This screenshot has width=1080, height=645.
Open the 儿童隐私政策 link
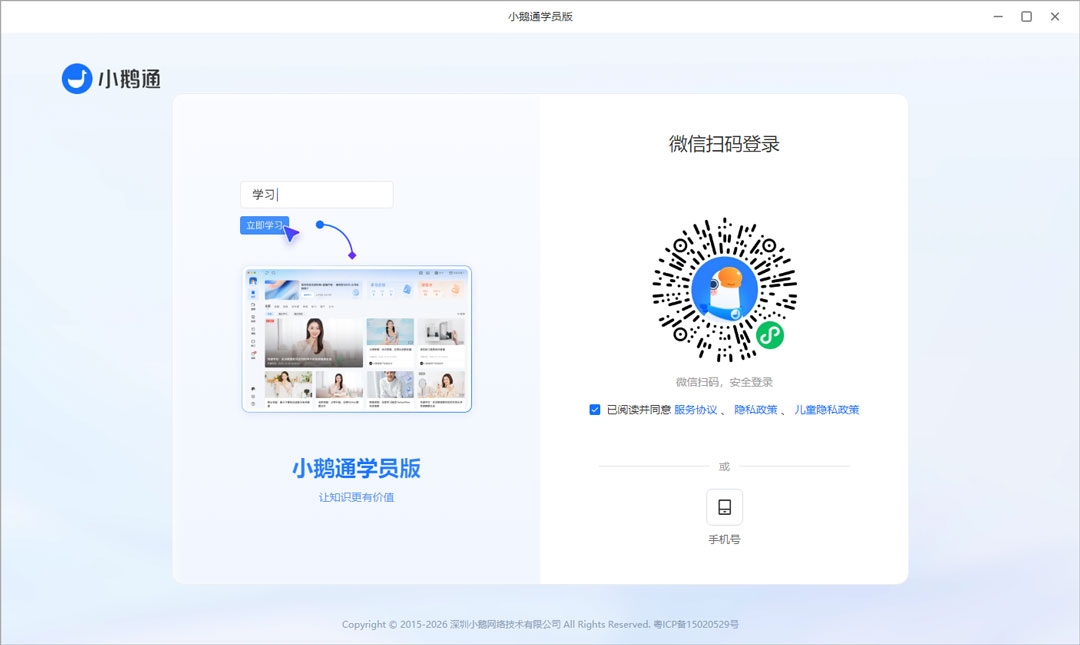click(x=827, y=409)
